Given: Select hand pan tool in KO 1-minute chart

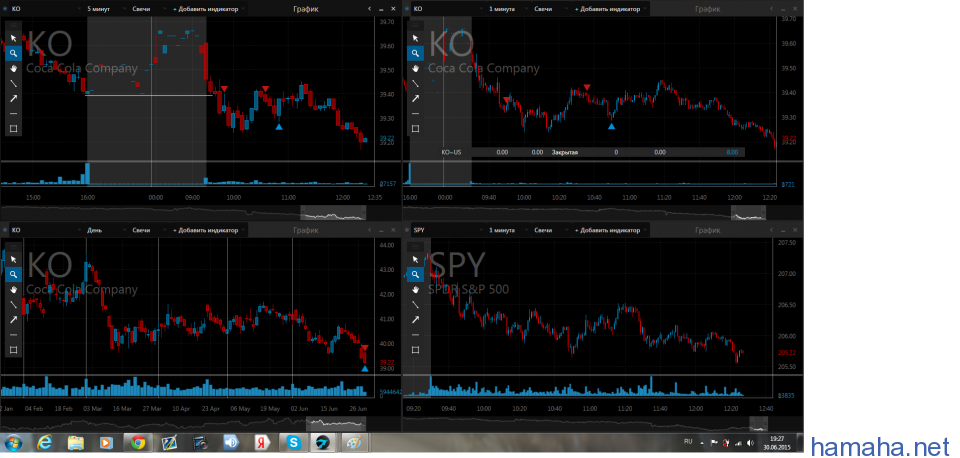Looking at the screenshot, I should point(416,68).
